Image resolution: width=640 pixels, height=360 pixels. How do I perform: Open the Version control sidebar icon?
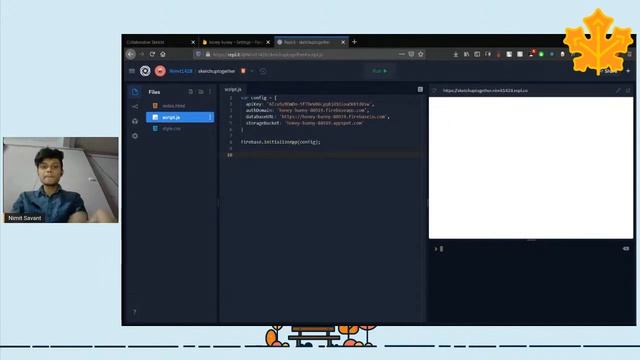[135, 107]
